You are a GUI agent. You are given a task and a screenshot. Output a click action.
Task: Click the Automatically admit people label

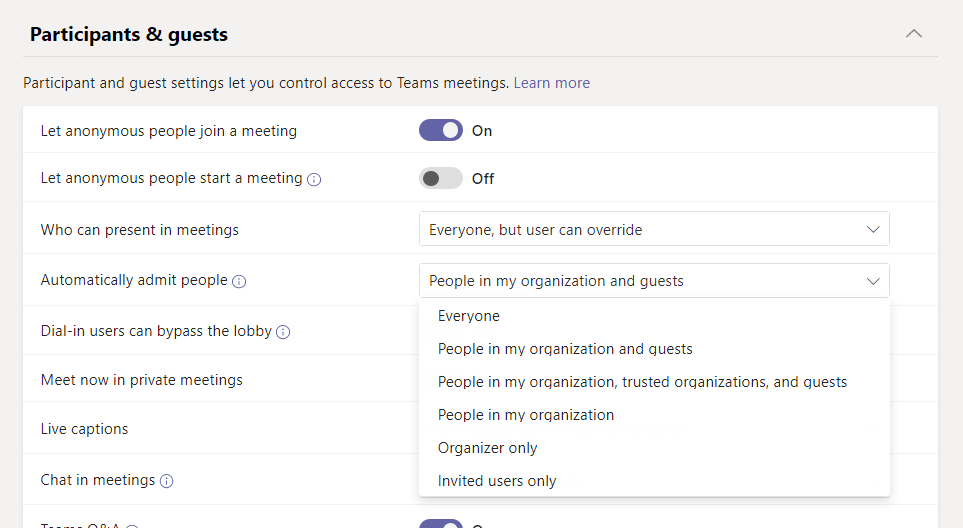[134, 280]
